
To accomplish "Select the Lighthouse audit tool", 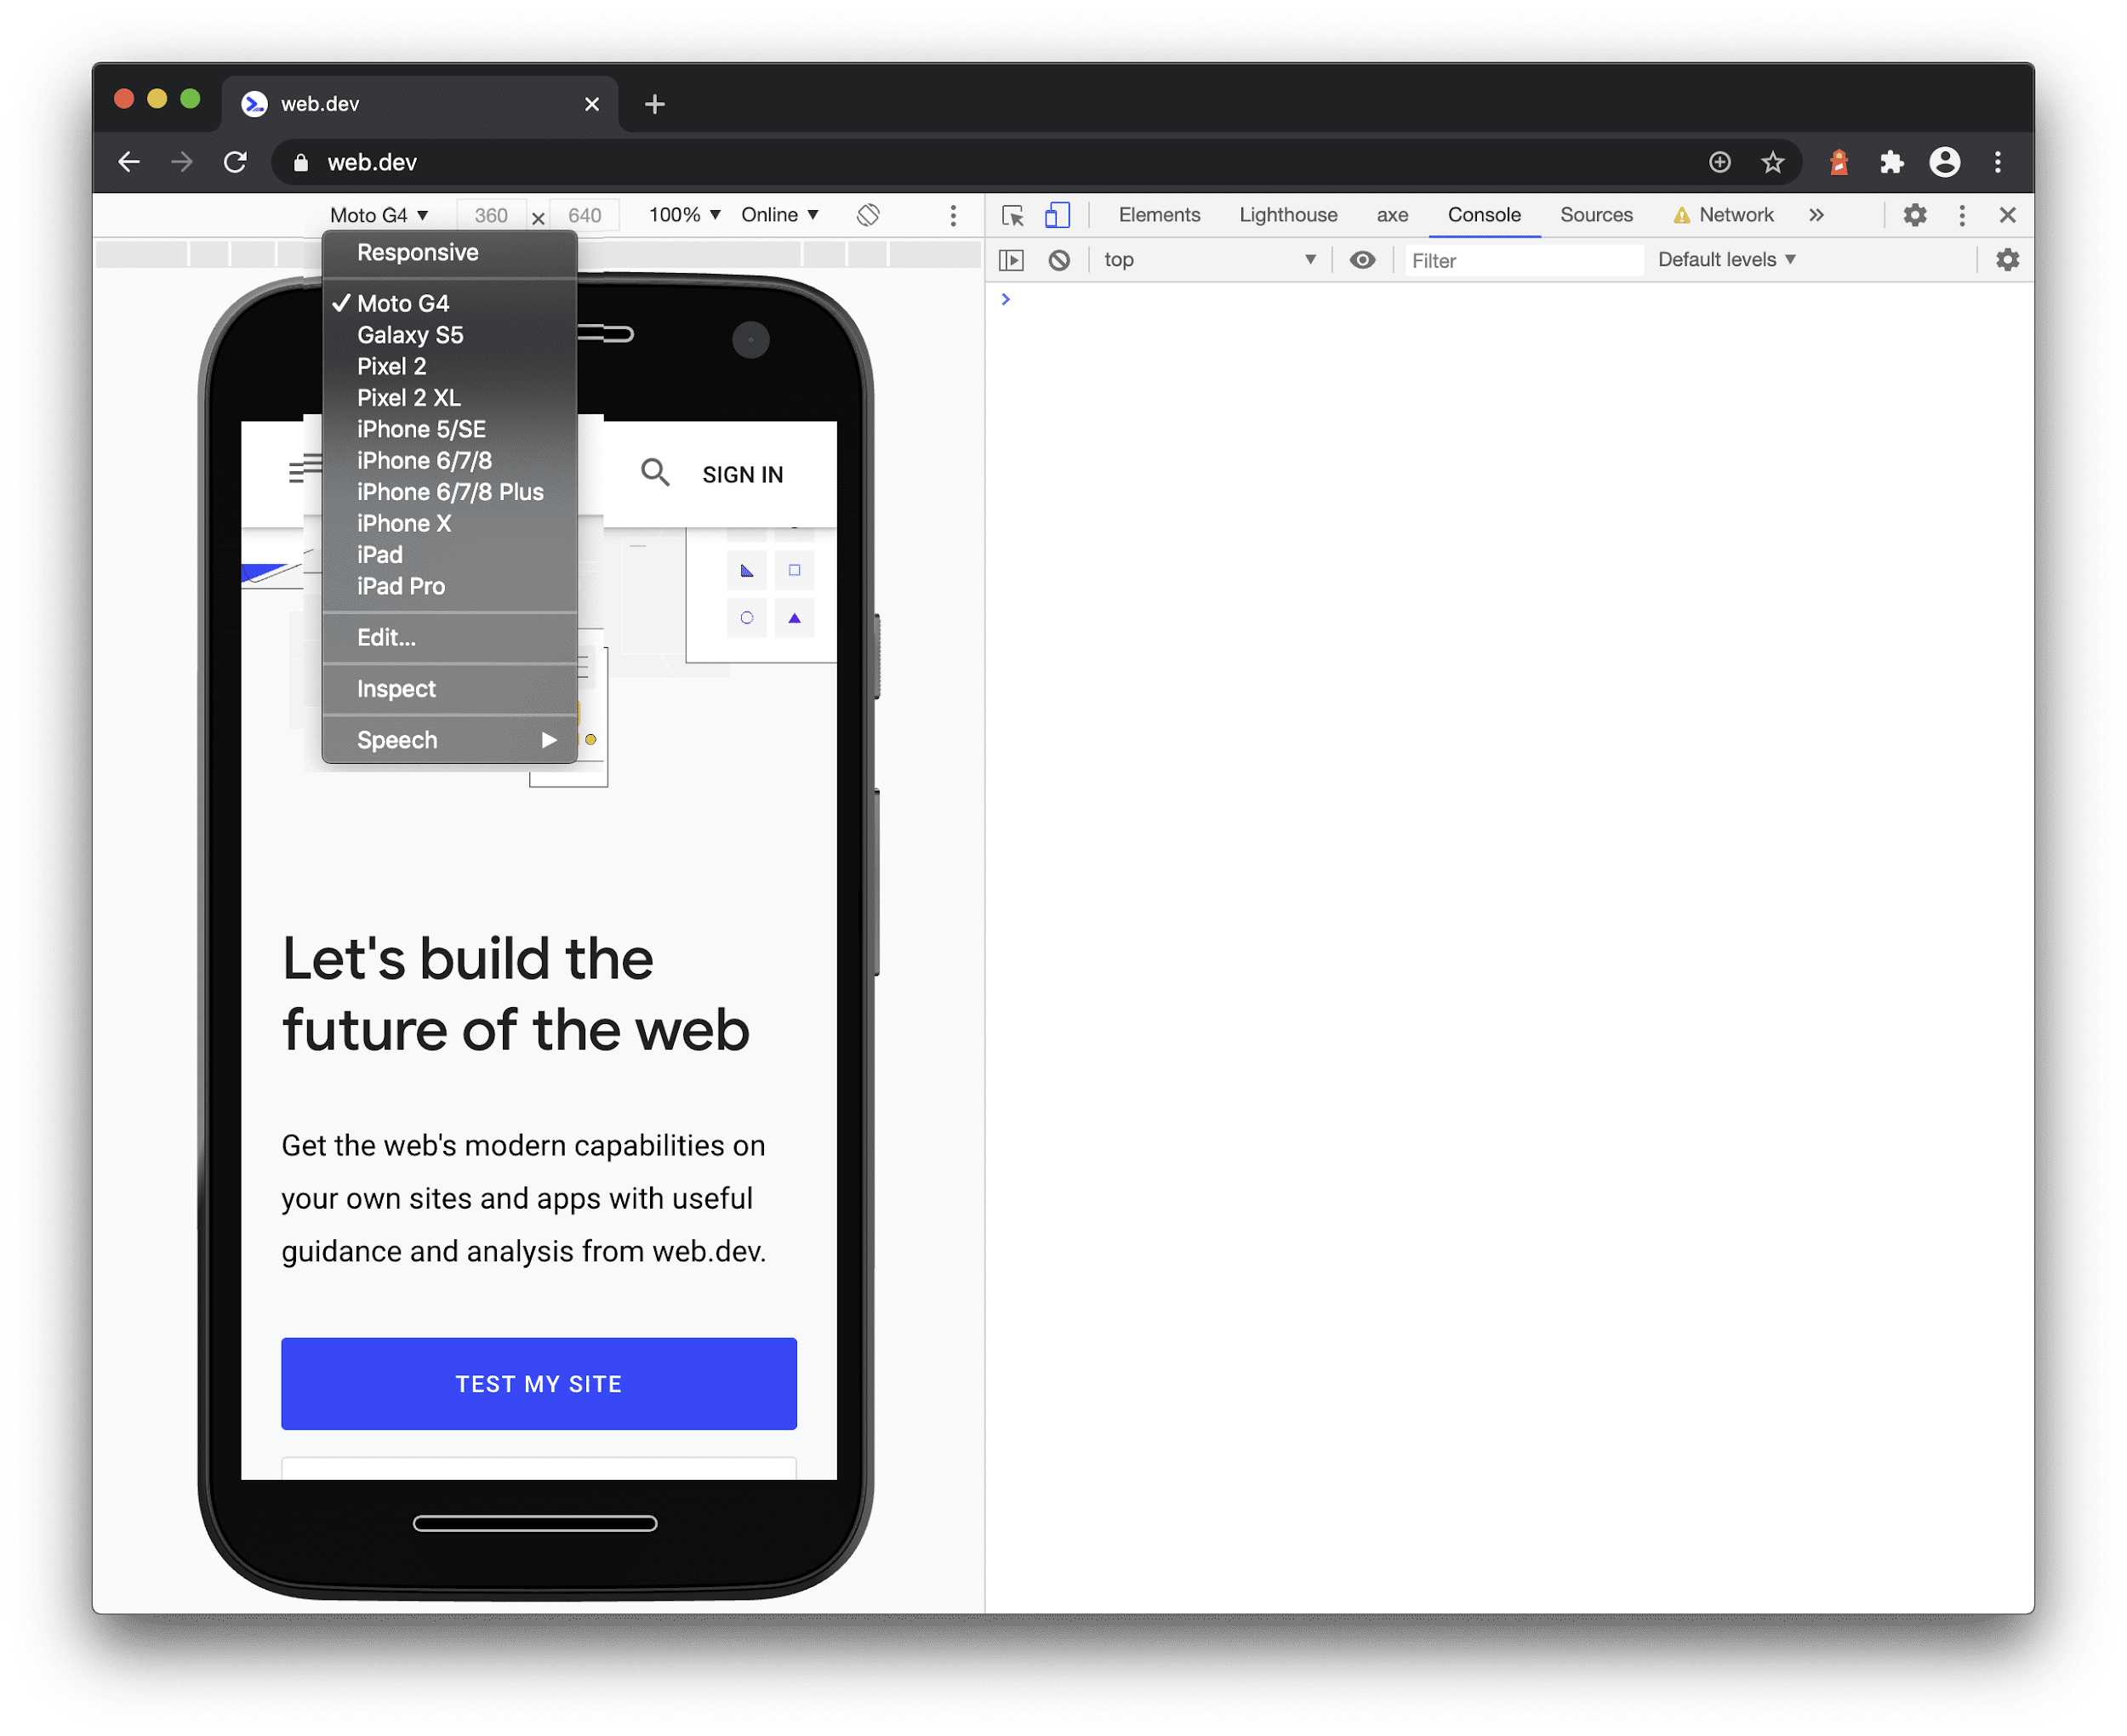I will coord(1288,215).
